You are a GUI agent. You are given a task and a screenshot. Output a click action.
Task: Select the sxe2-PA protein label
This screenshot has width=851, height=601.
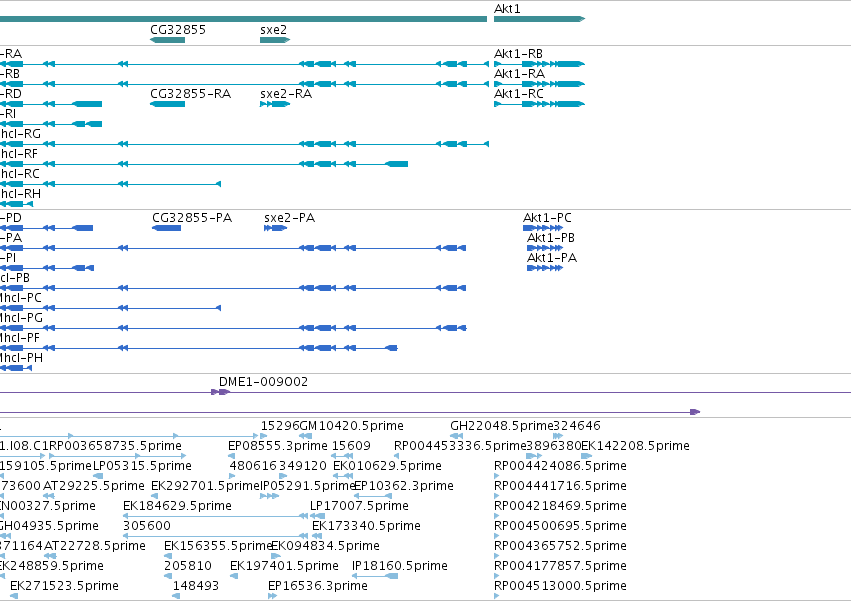(x=289, y=218)
